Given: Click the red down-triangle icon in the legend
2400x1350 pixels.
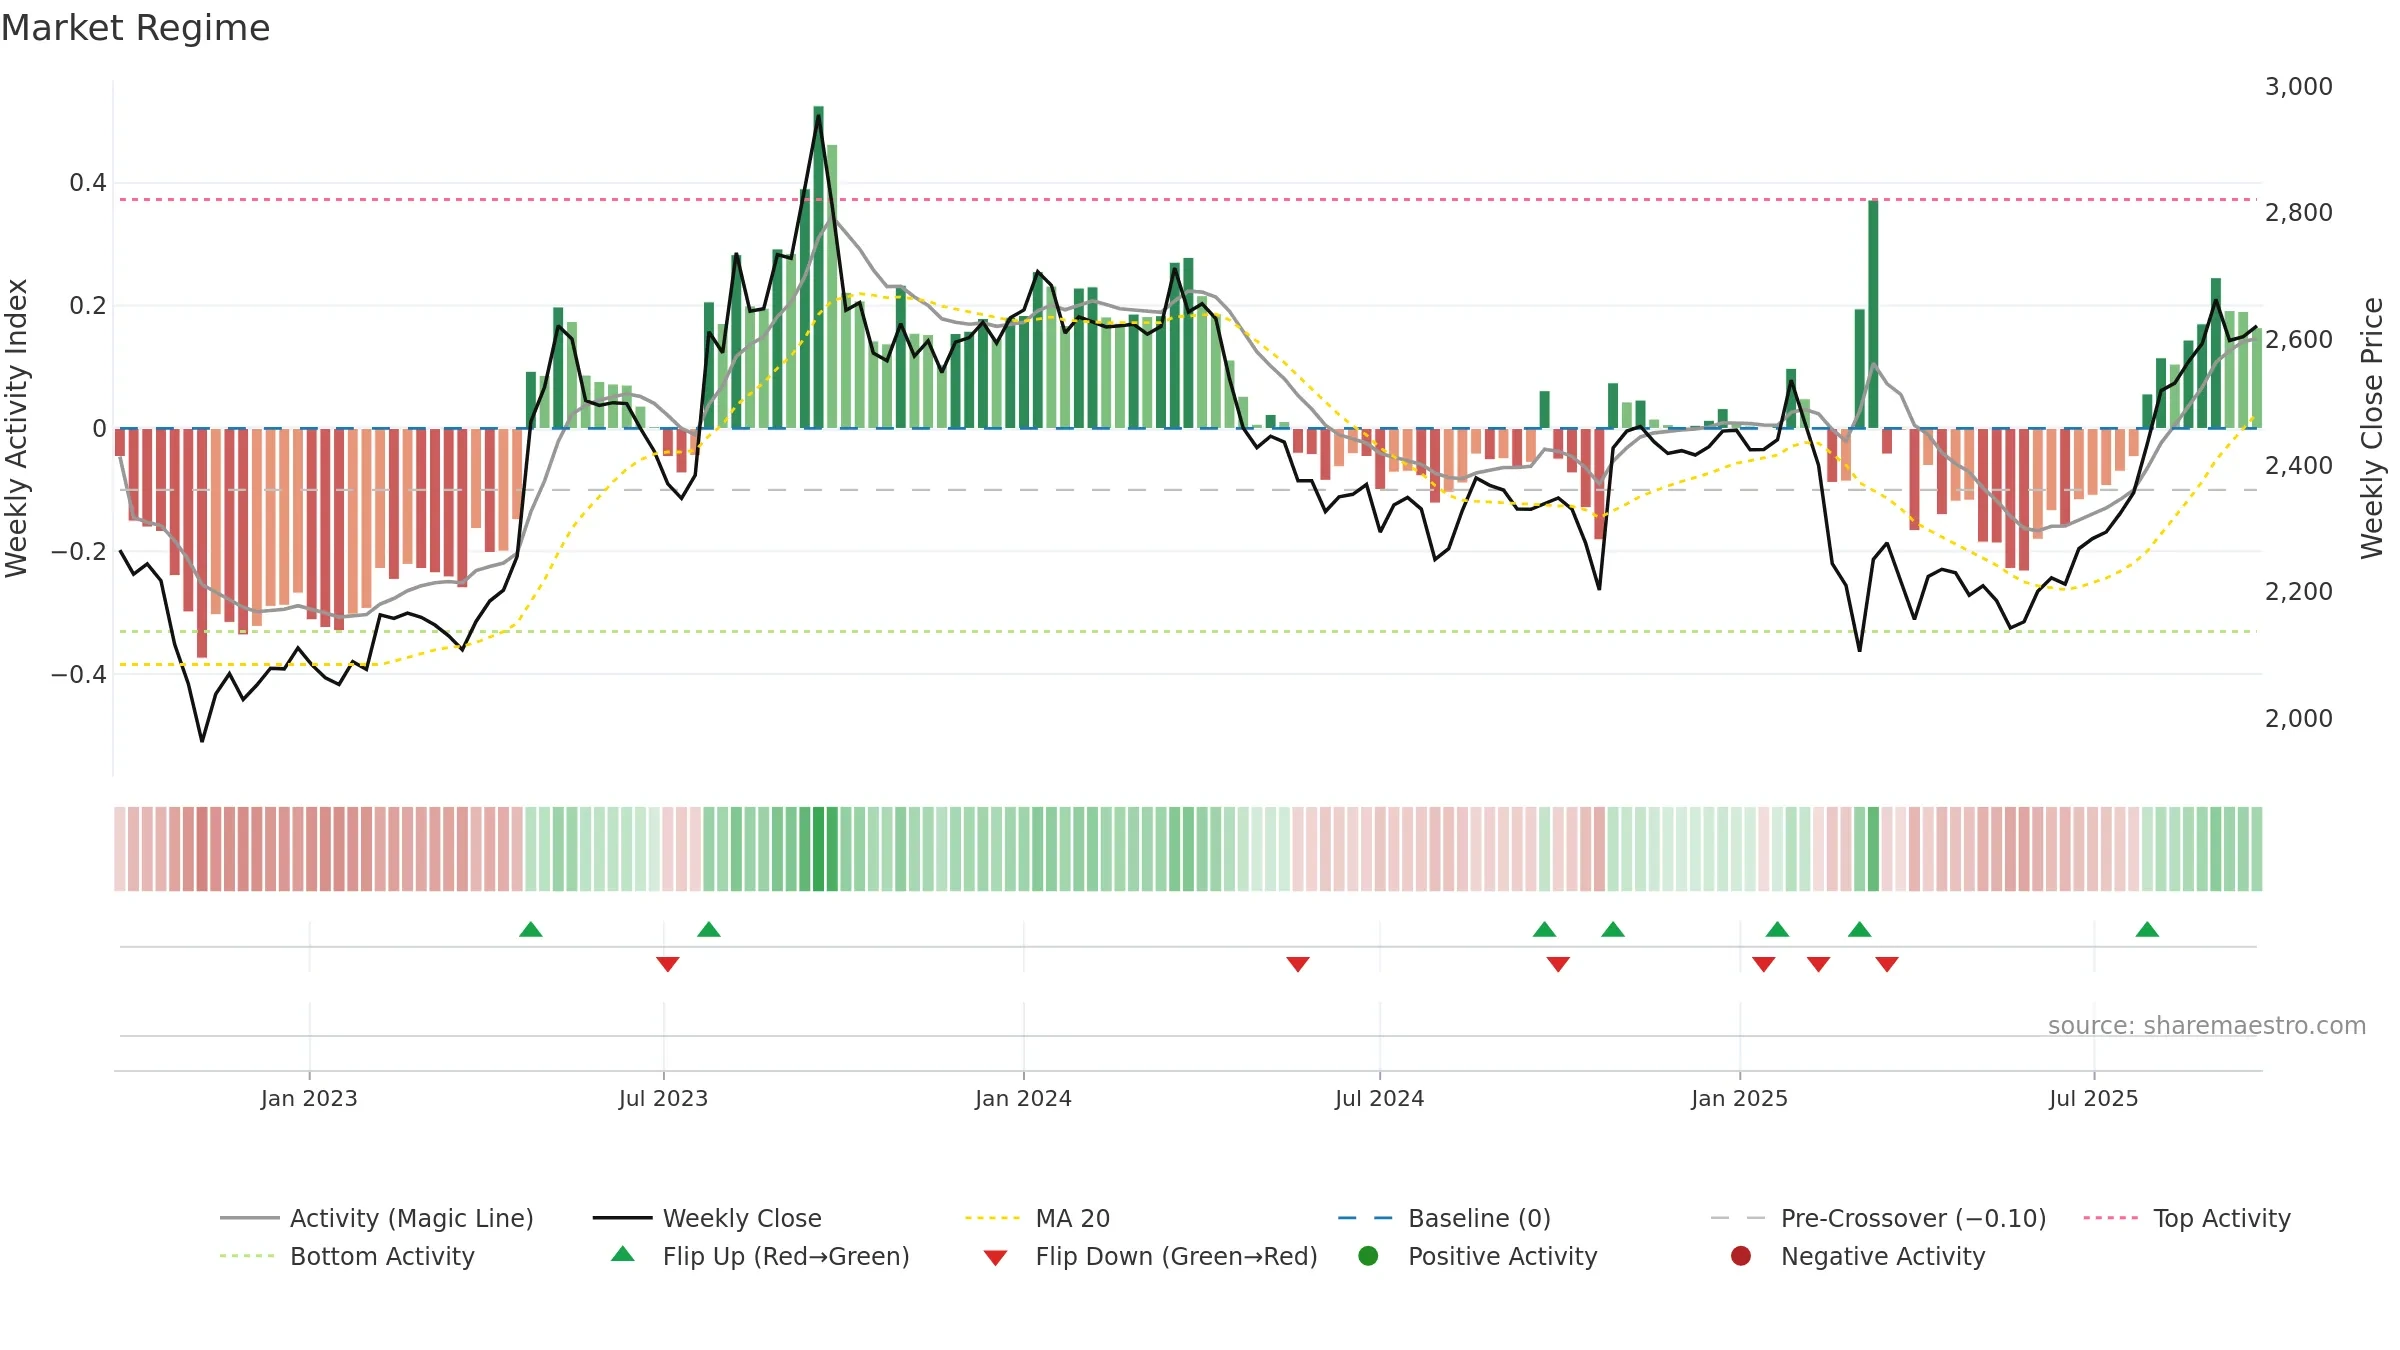Looking at the screenshot, I should pyautogui.click(x=995, y=1258).
